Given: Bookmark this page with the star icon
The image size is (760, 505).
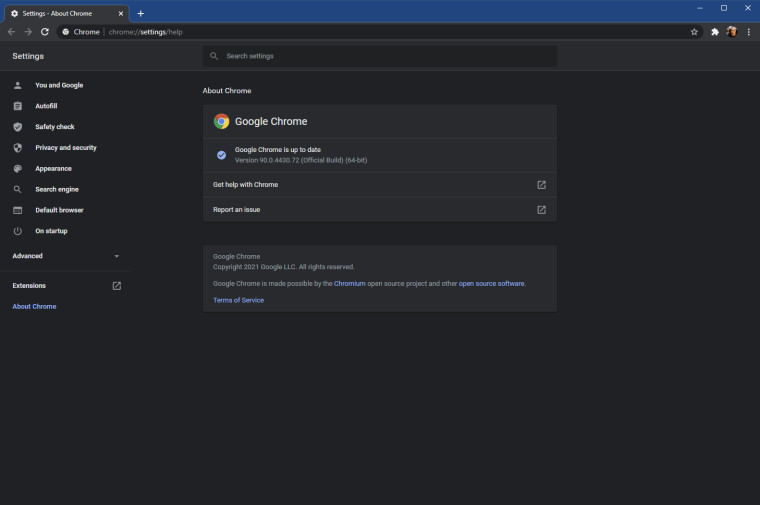Looking at the screenshot, I should 694,32.
